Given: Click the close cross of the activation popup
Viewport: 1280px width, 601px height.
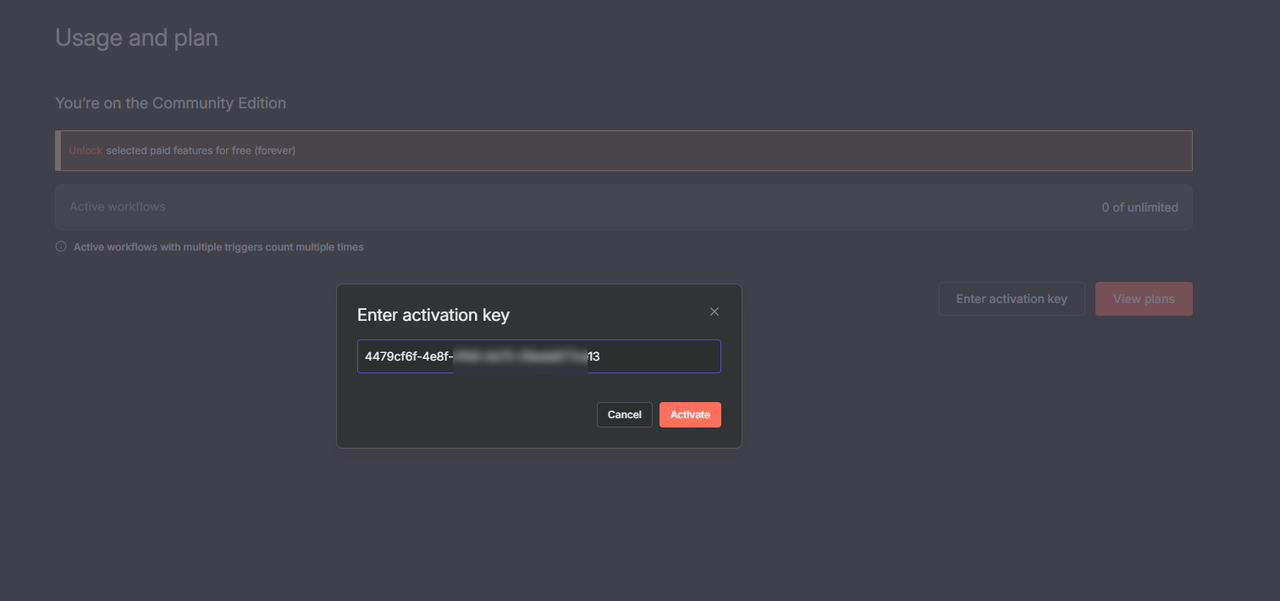Looking at the screenshot, I should [714, 311].
